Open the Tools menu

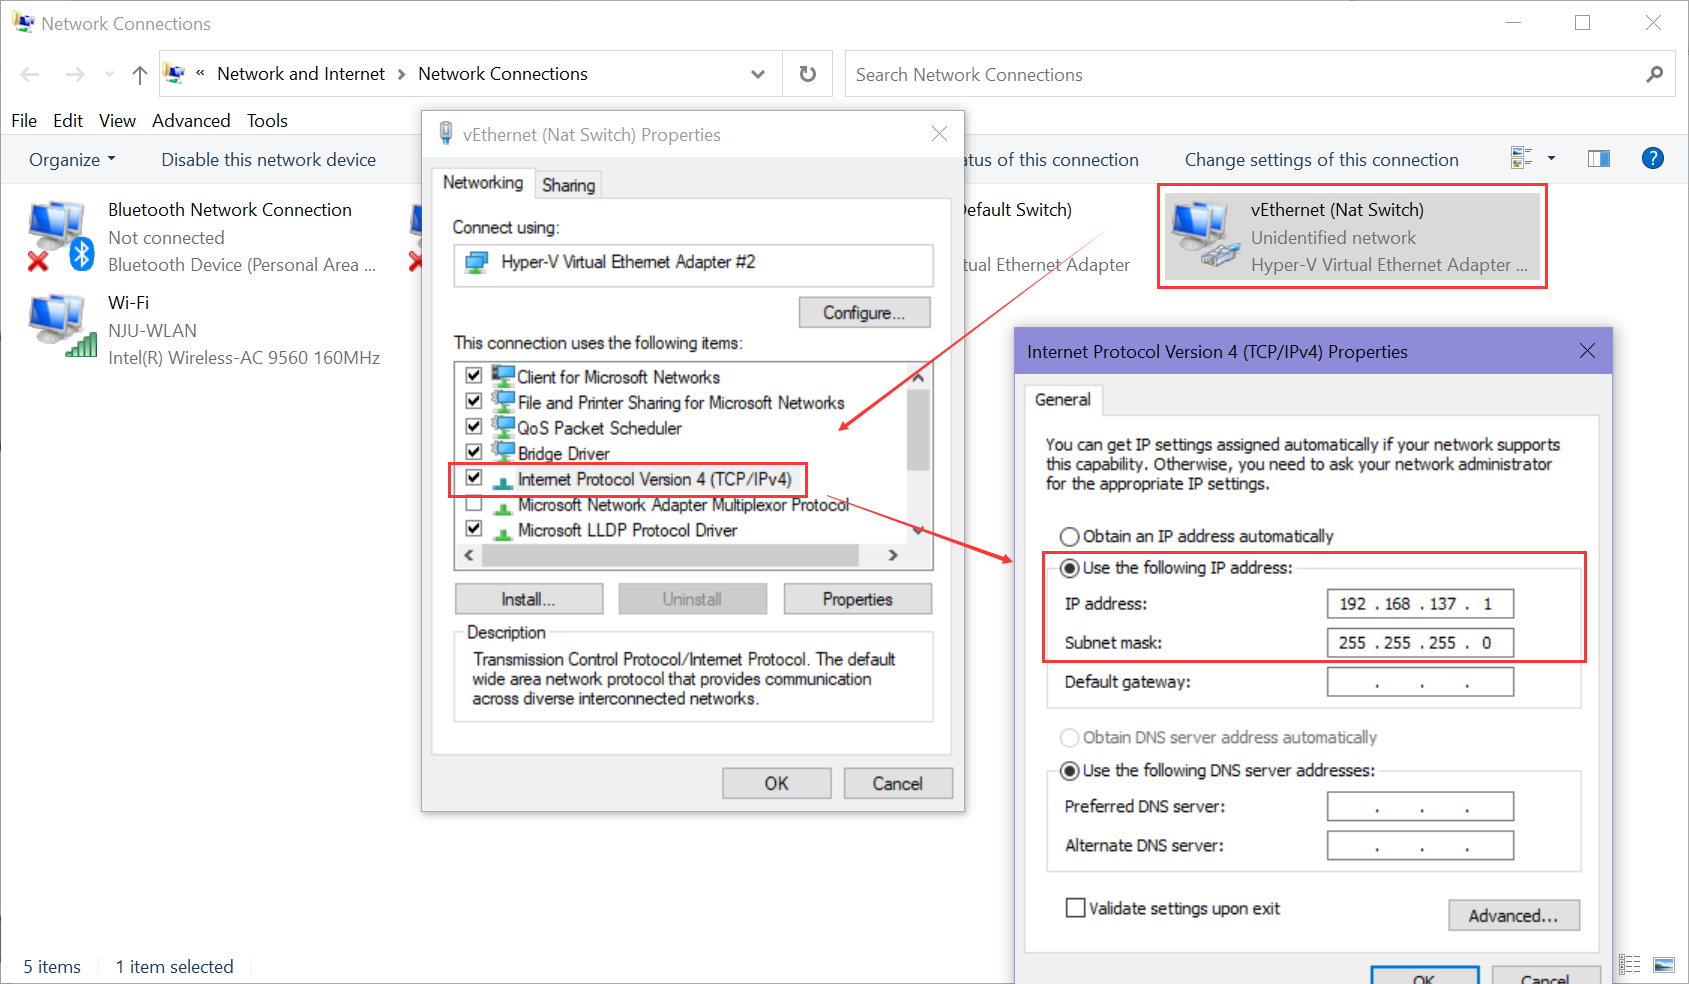(267, 121)
